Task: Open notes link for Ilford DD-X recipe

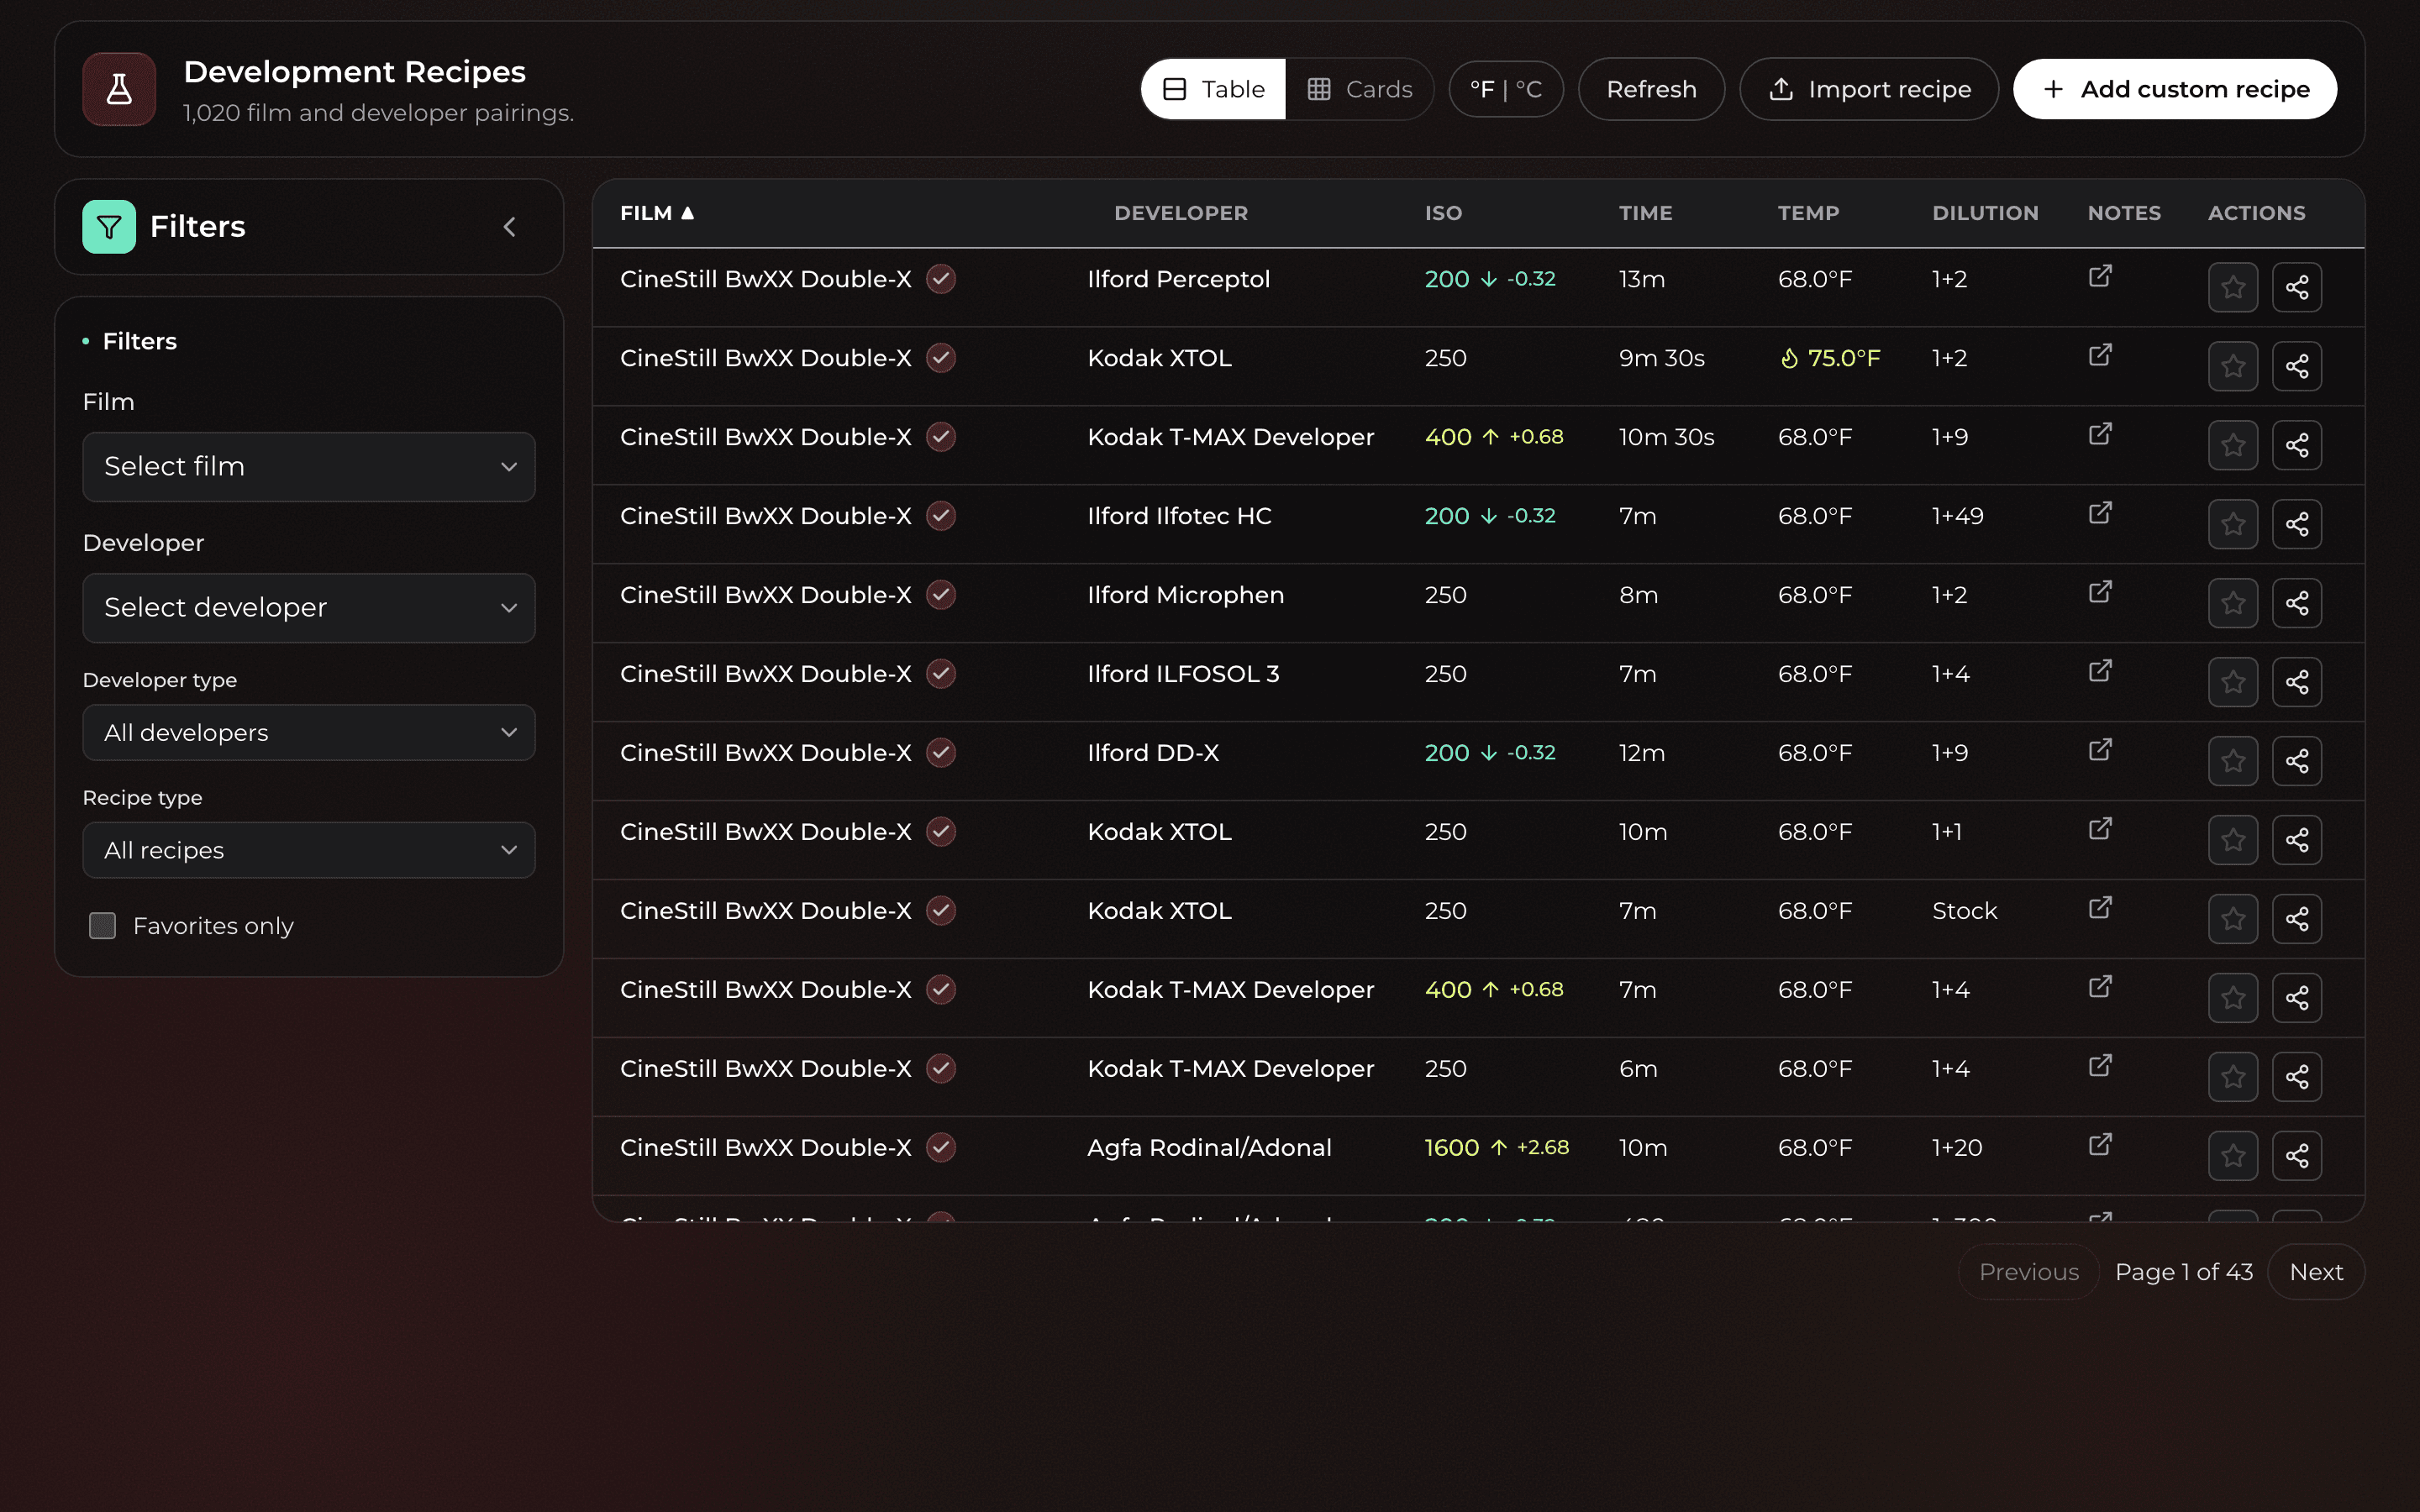Action: click(x=2100, y=750)
